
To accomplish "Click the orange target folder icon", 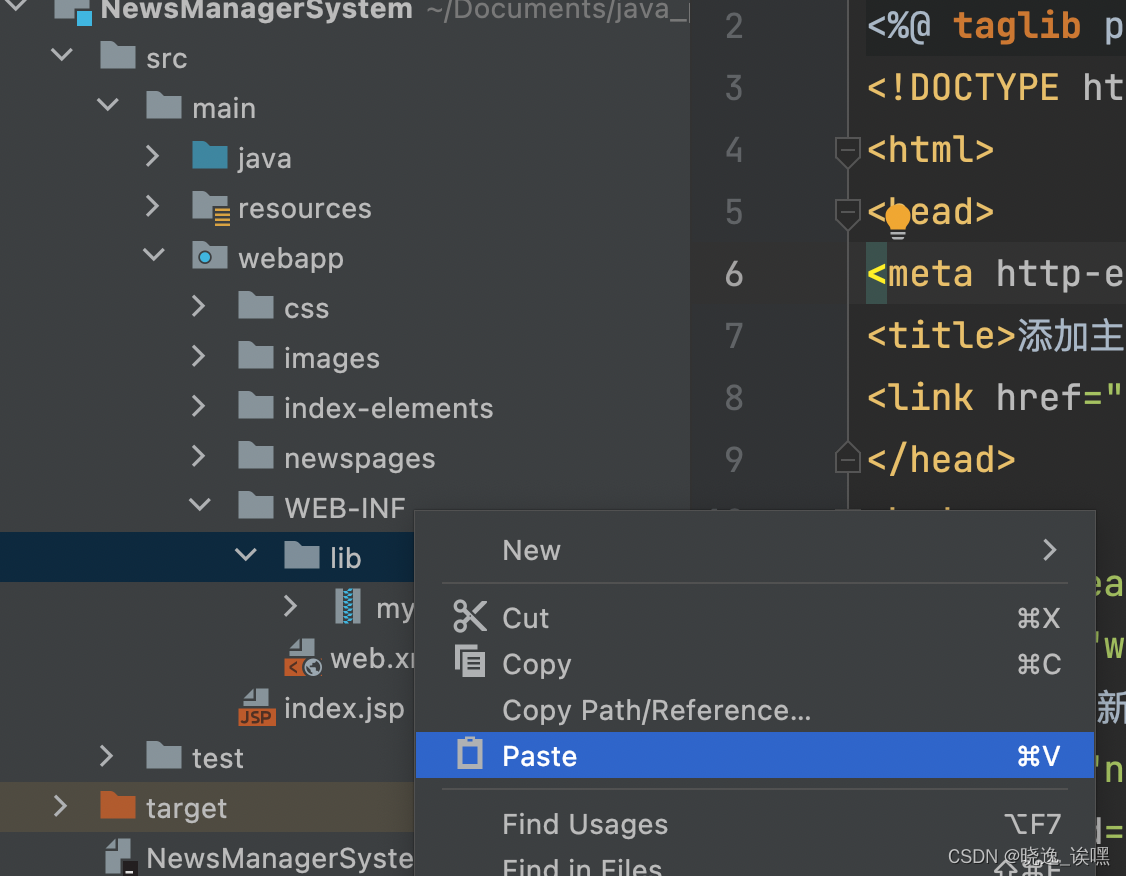I will point(118,806).
